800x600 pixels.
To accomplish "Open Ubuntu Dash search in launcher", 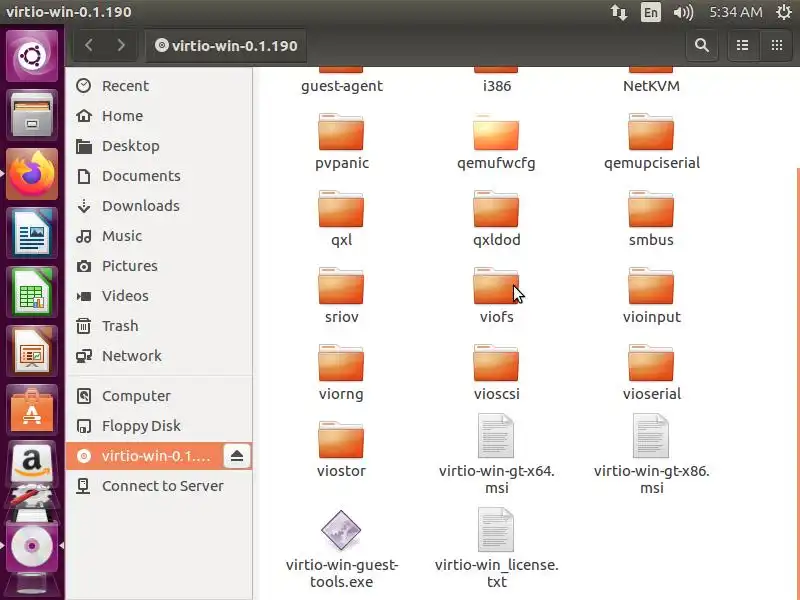I will point(32,55).
